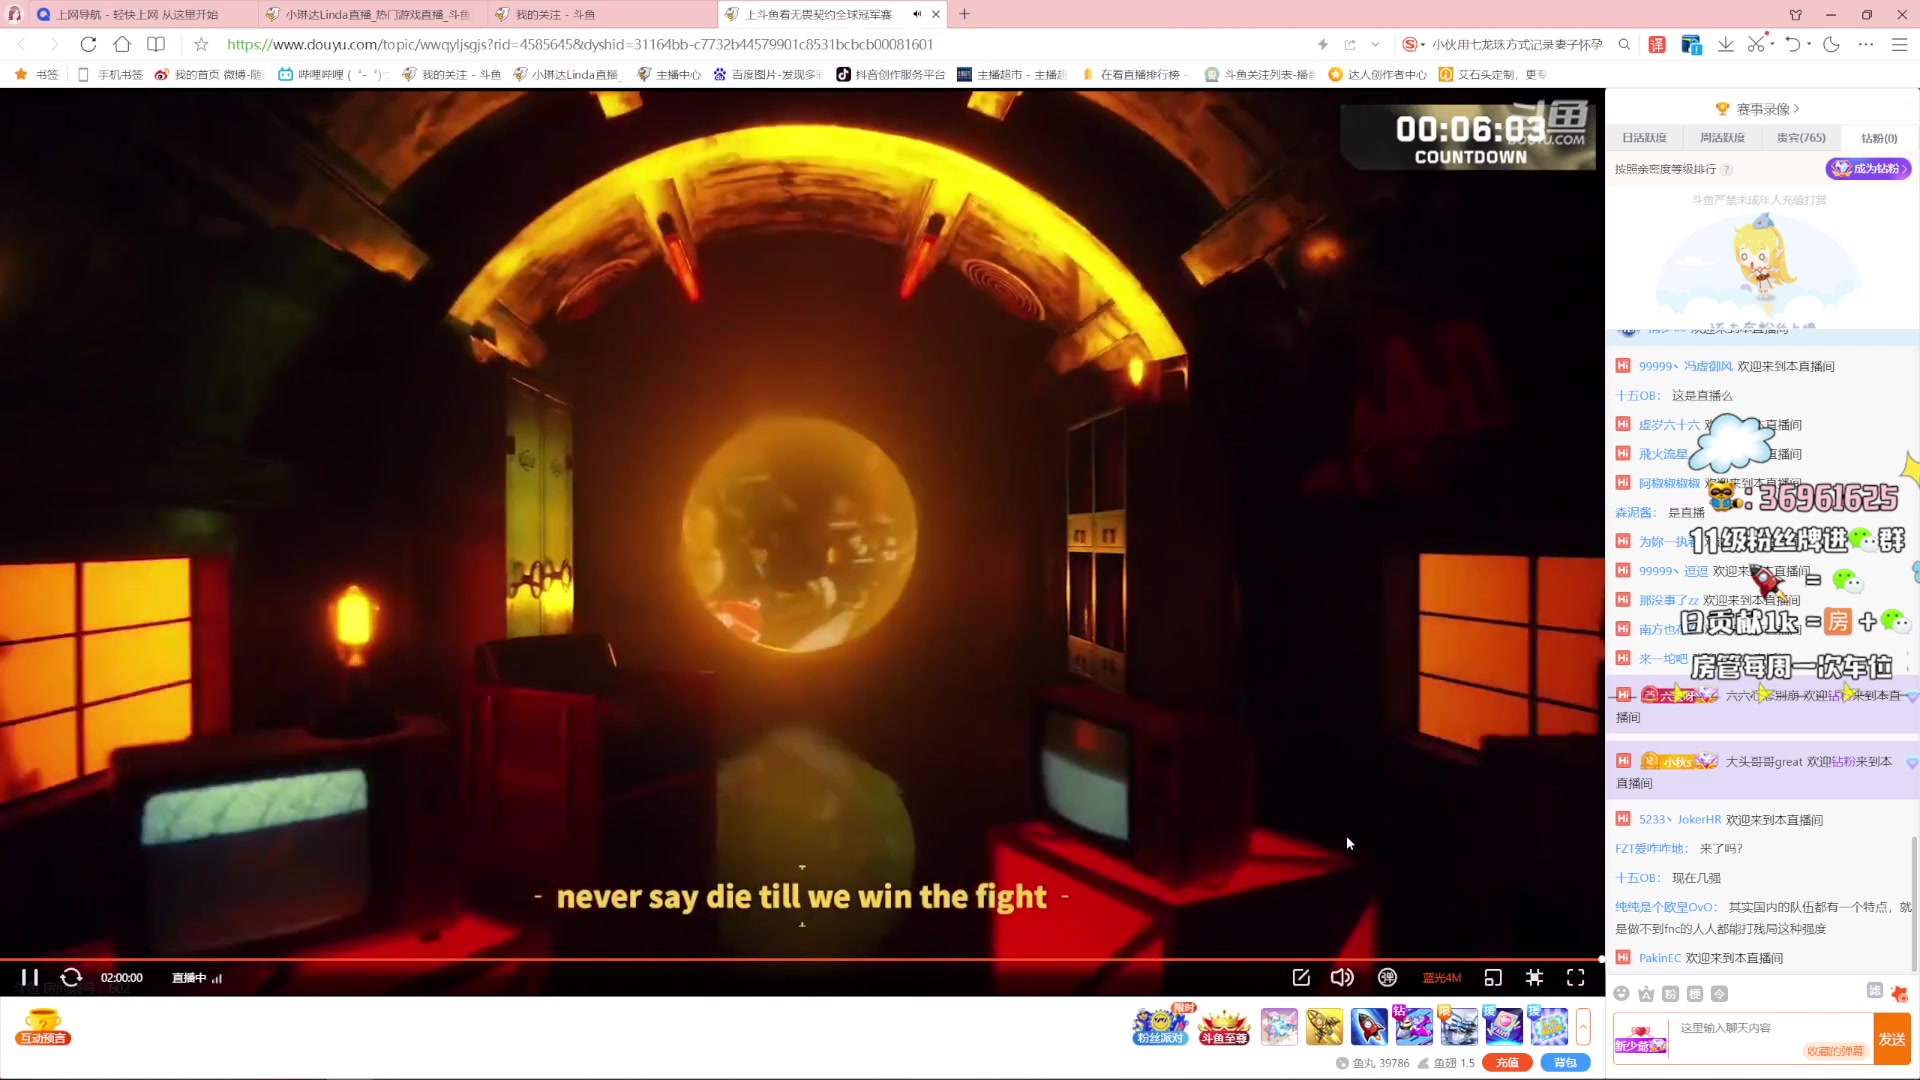
Task: Open the chat filter 滤 icon
Action: click(1874, 990)
